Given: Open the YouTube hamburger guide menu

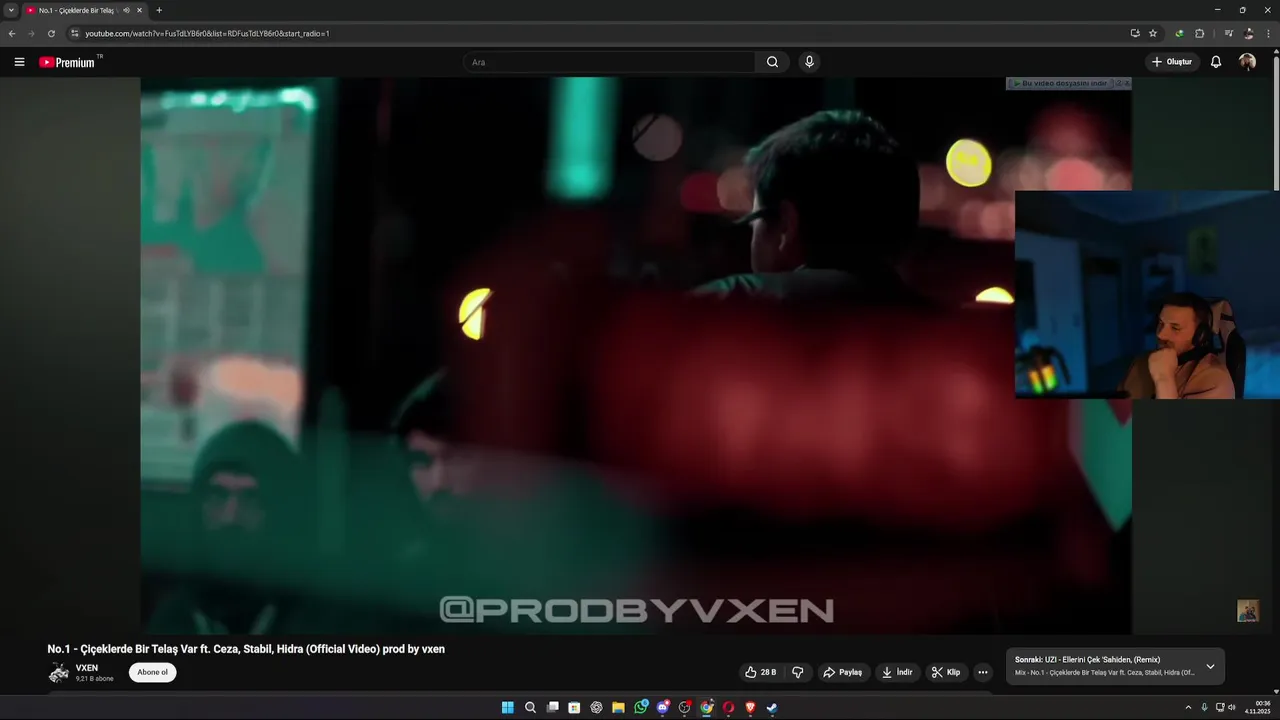Looking at the screenshot, I should click(19, 62).
